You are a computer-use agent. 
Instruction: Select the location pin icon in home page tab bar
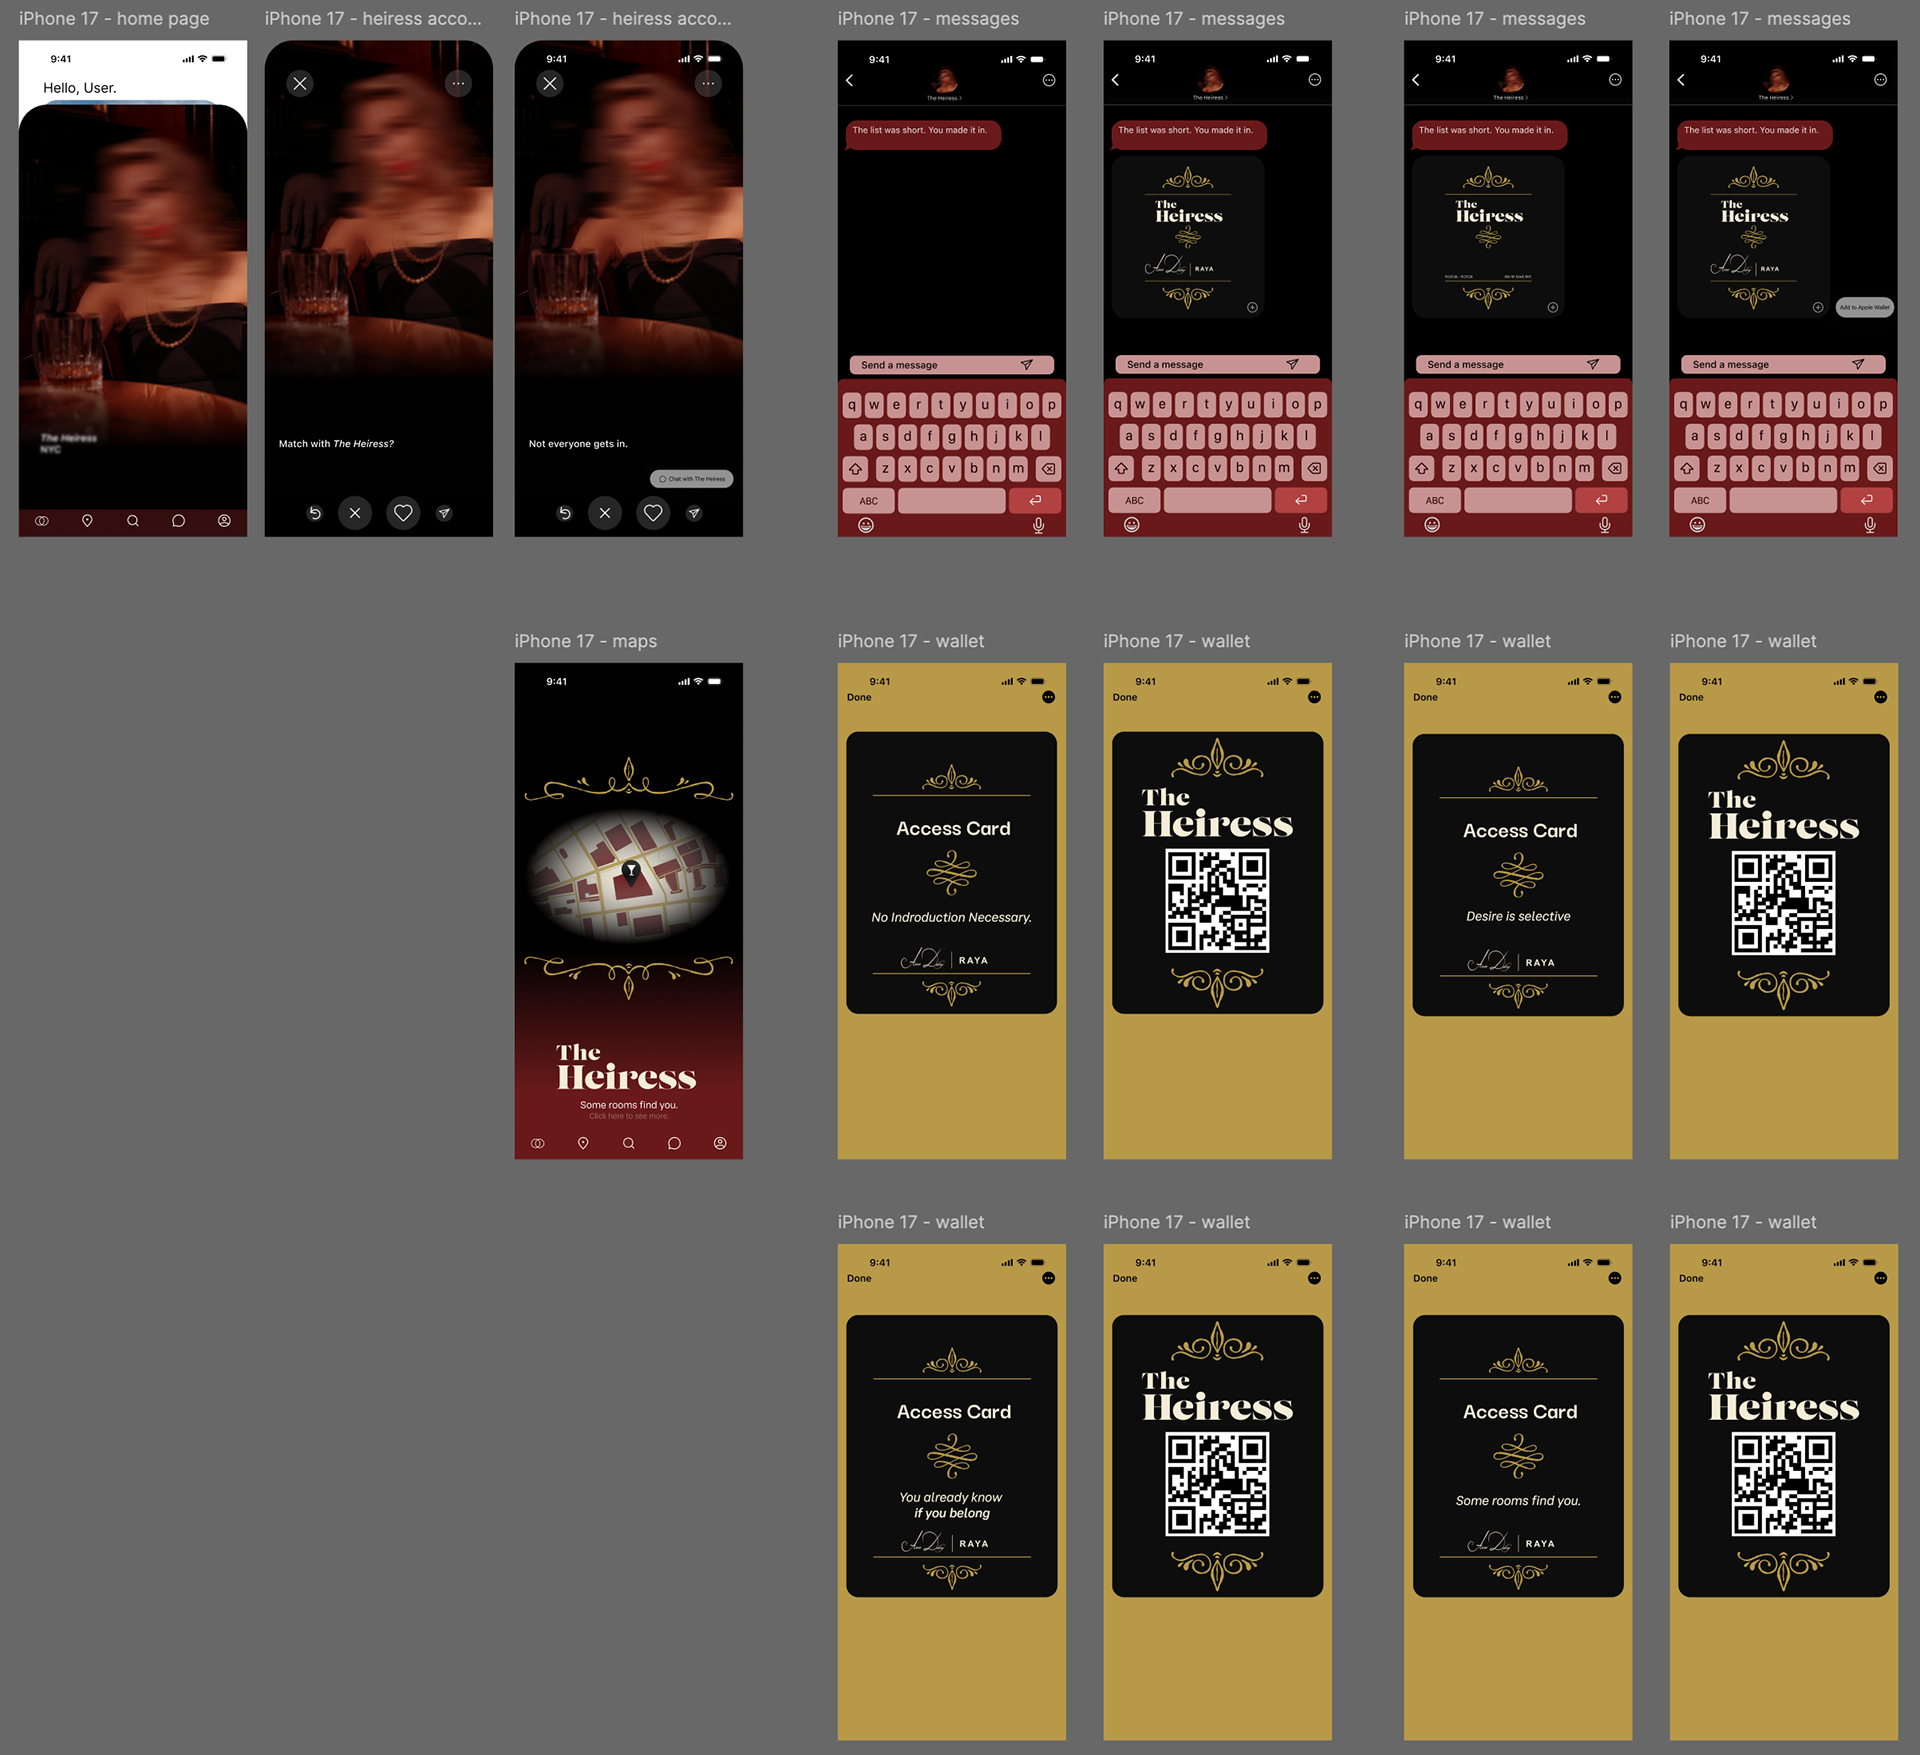pyautogui.click(x=87, y=521)
